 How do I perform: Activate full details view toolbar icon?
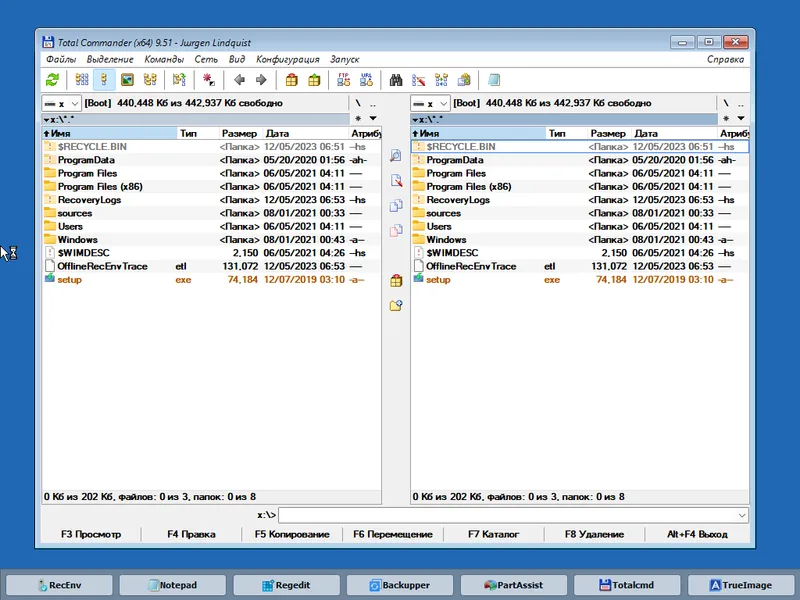coord(104,80)
